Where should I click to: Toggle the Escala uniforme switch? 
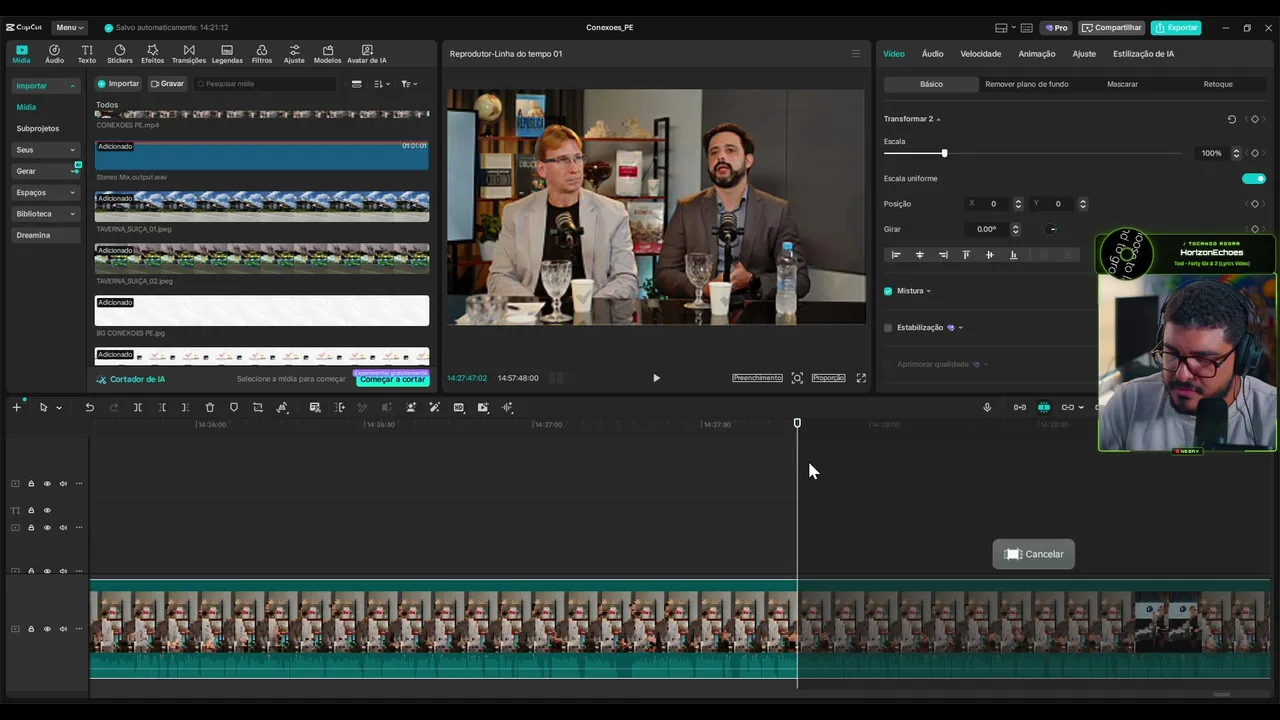[x=1254, y=179]
